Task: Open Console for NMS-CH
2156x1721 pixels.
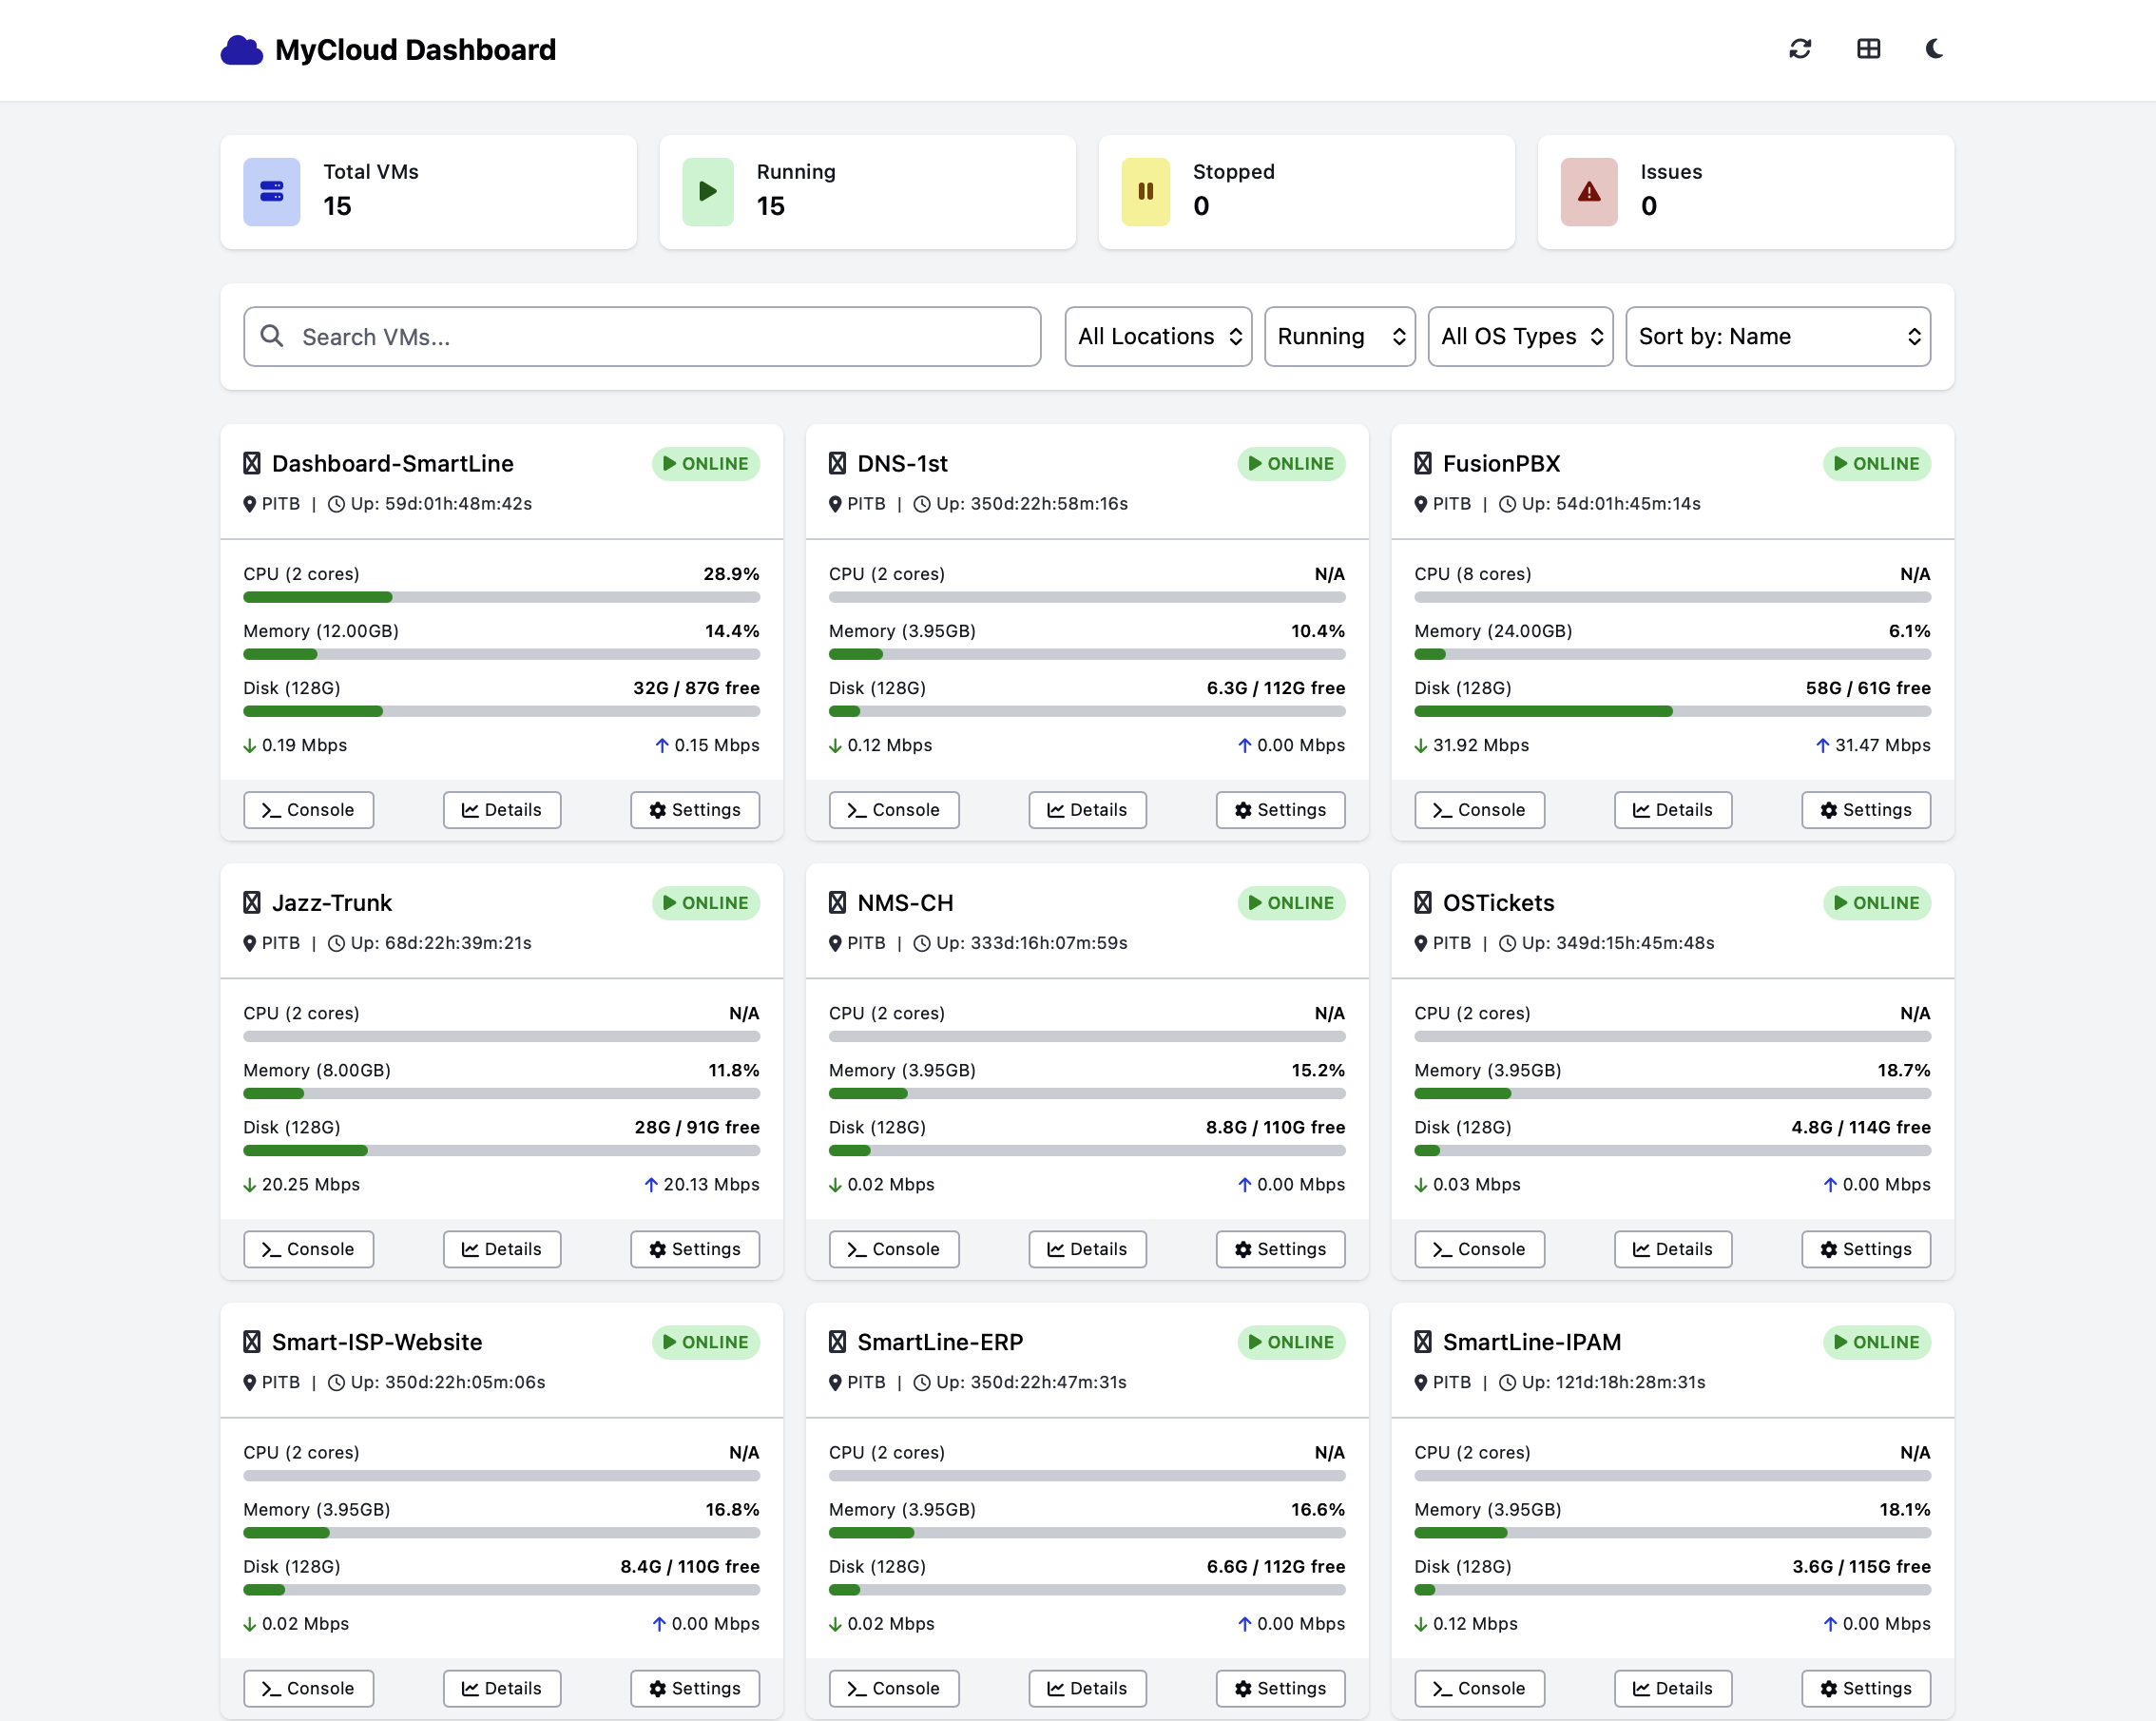Action: tap(894, 1248)
